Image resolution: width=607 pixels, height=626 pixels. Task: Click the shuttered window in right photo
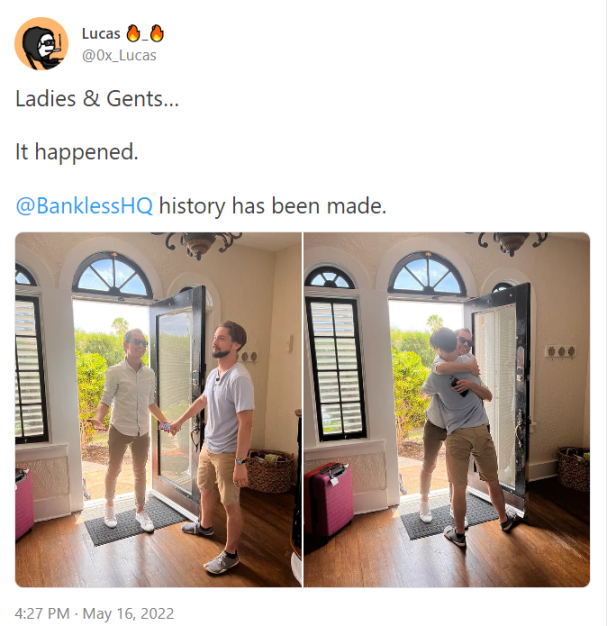pos(335,369)
